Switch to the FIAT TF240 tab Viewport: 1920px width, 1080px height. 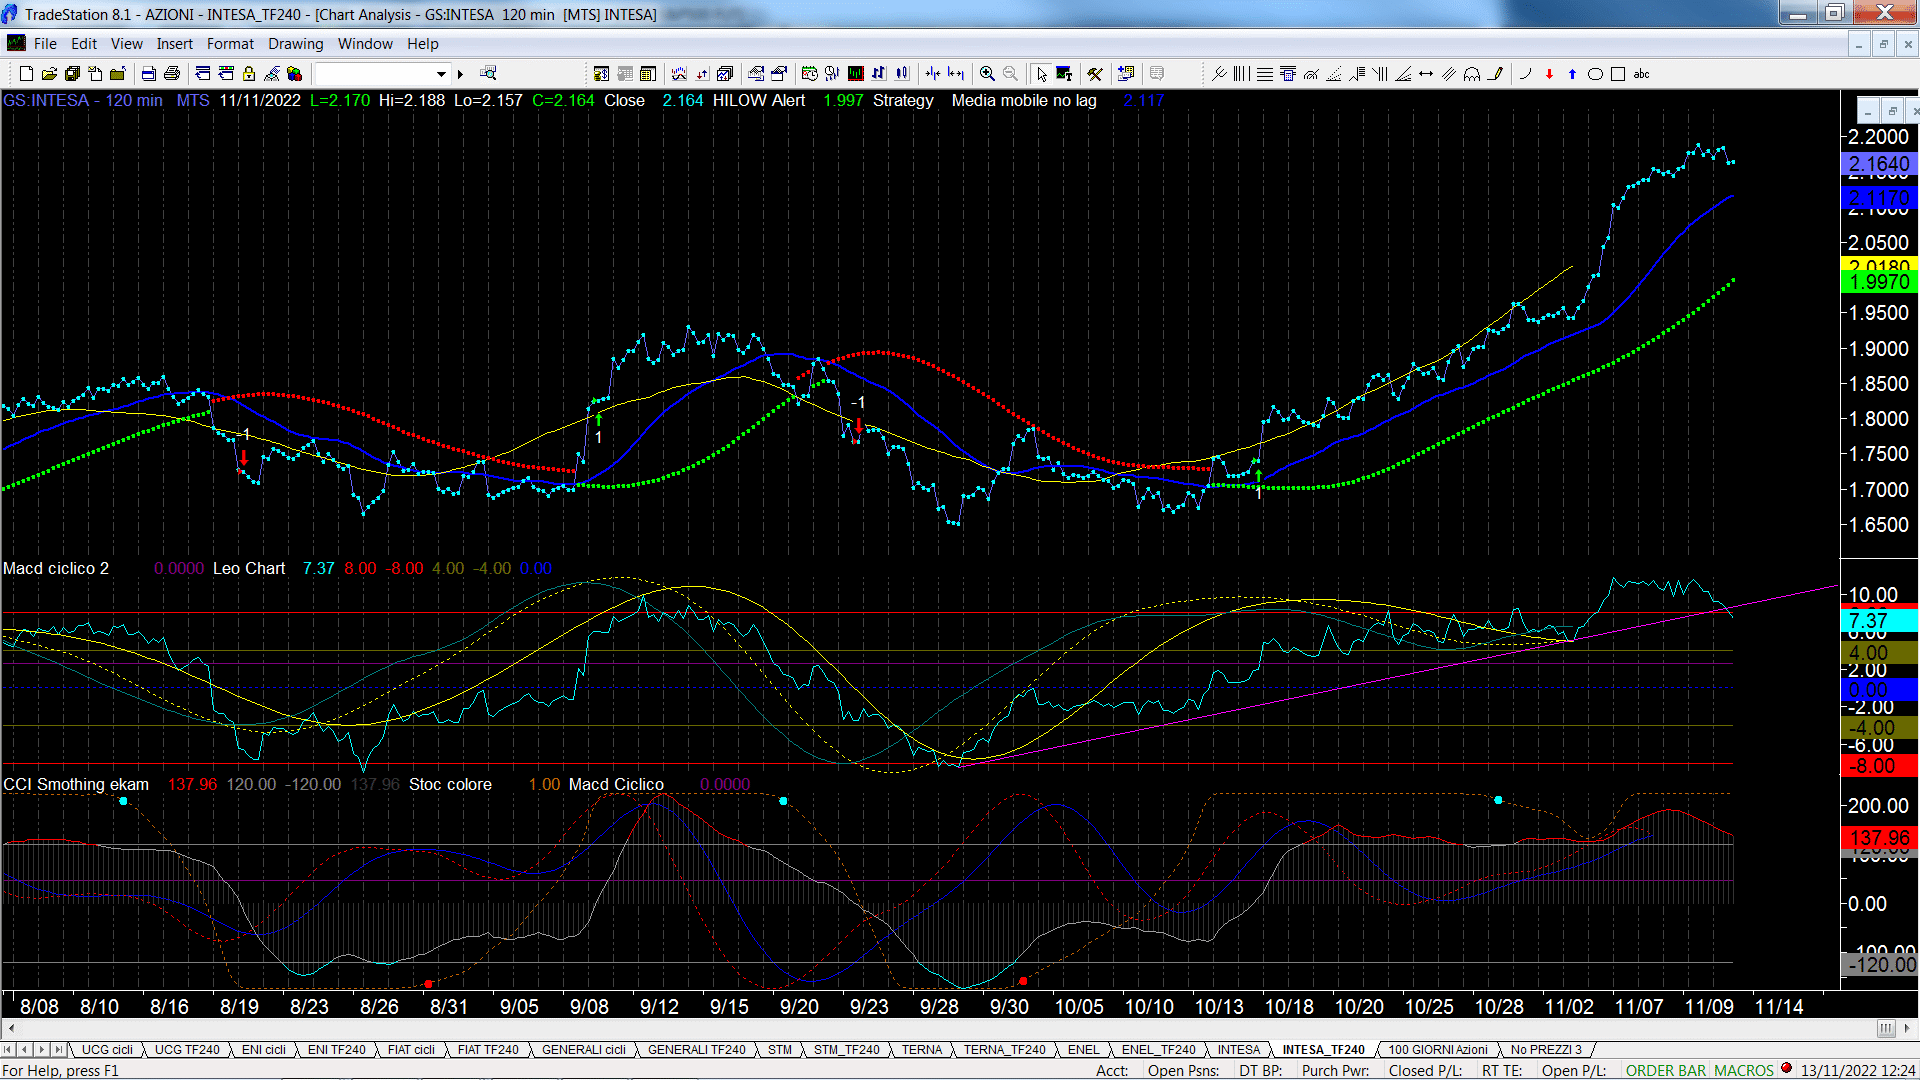pyautogui.click(x=488, y=1049)
